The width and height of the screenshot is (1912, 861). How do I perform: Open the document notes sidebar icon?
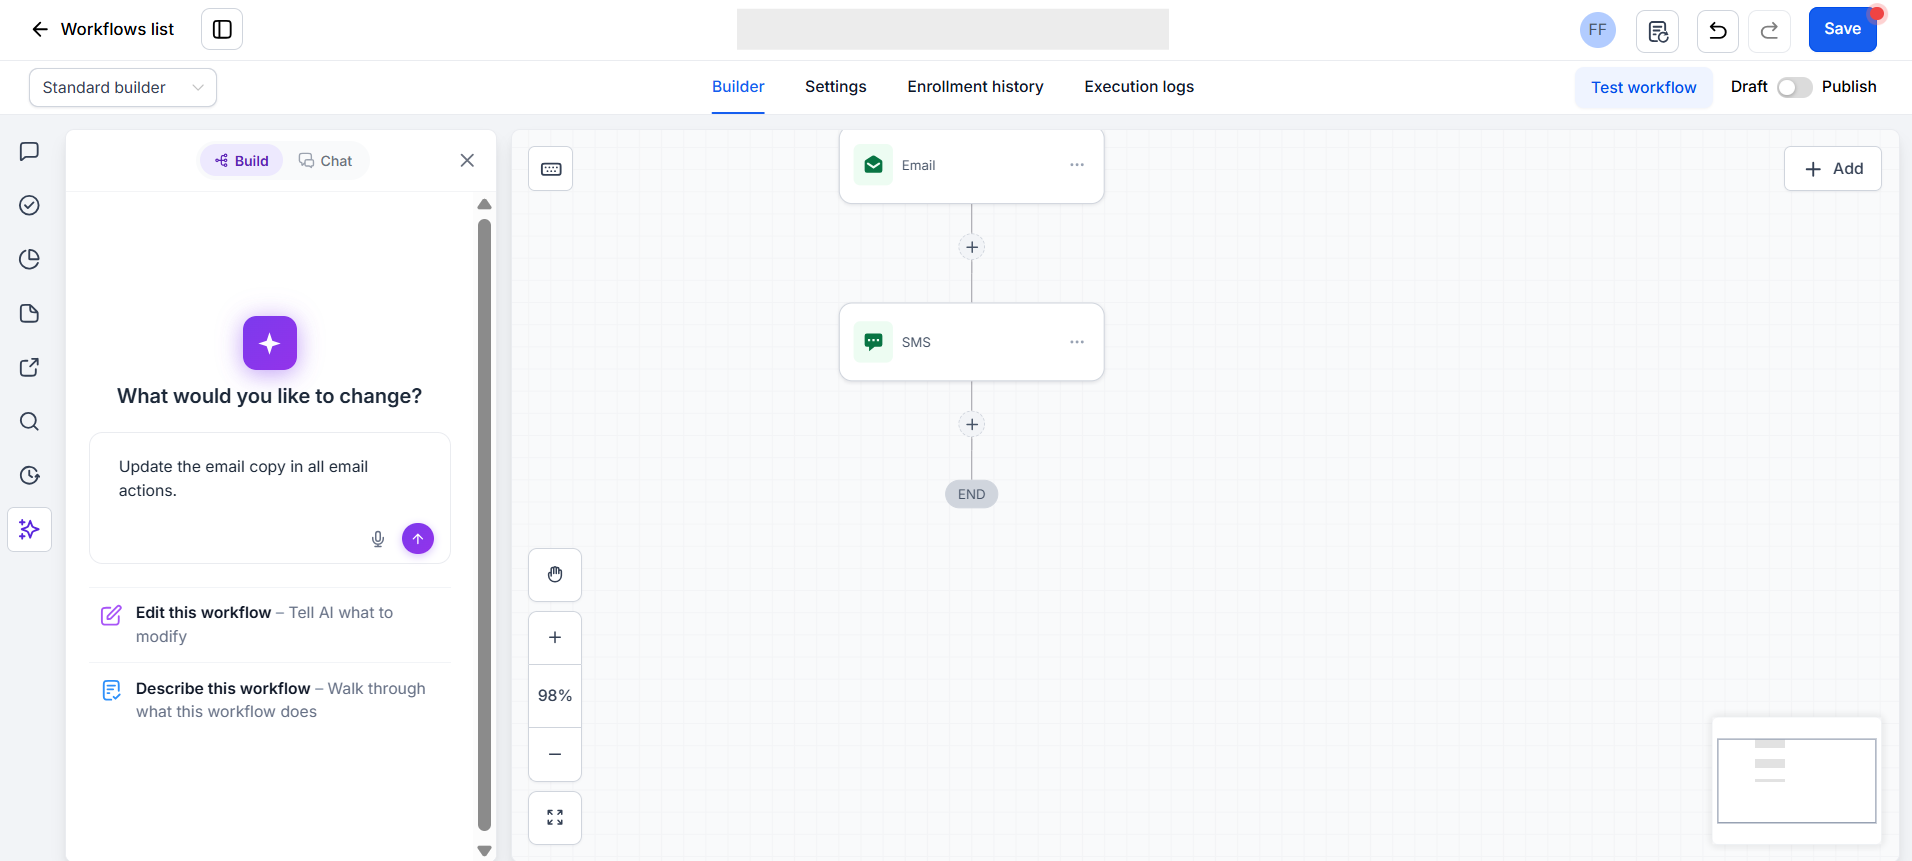tap(30, 313)
